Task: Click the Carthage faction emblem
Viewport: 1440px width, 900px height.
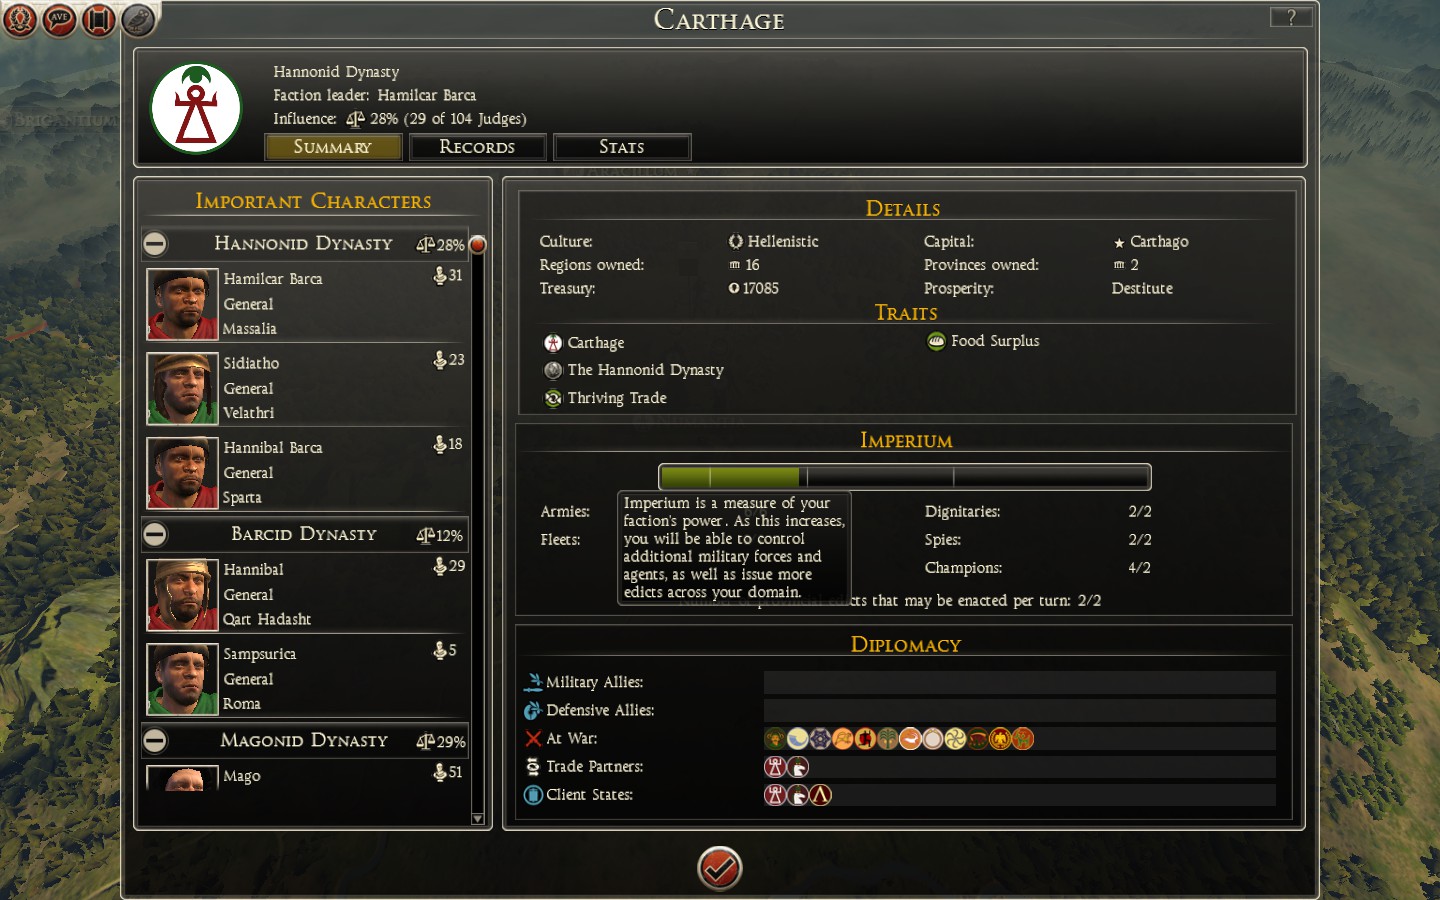Action: 196,109
